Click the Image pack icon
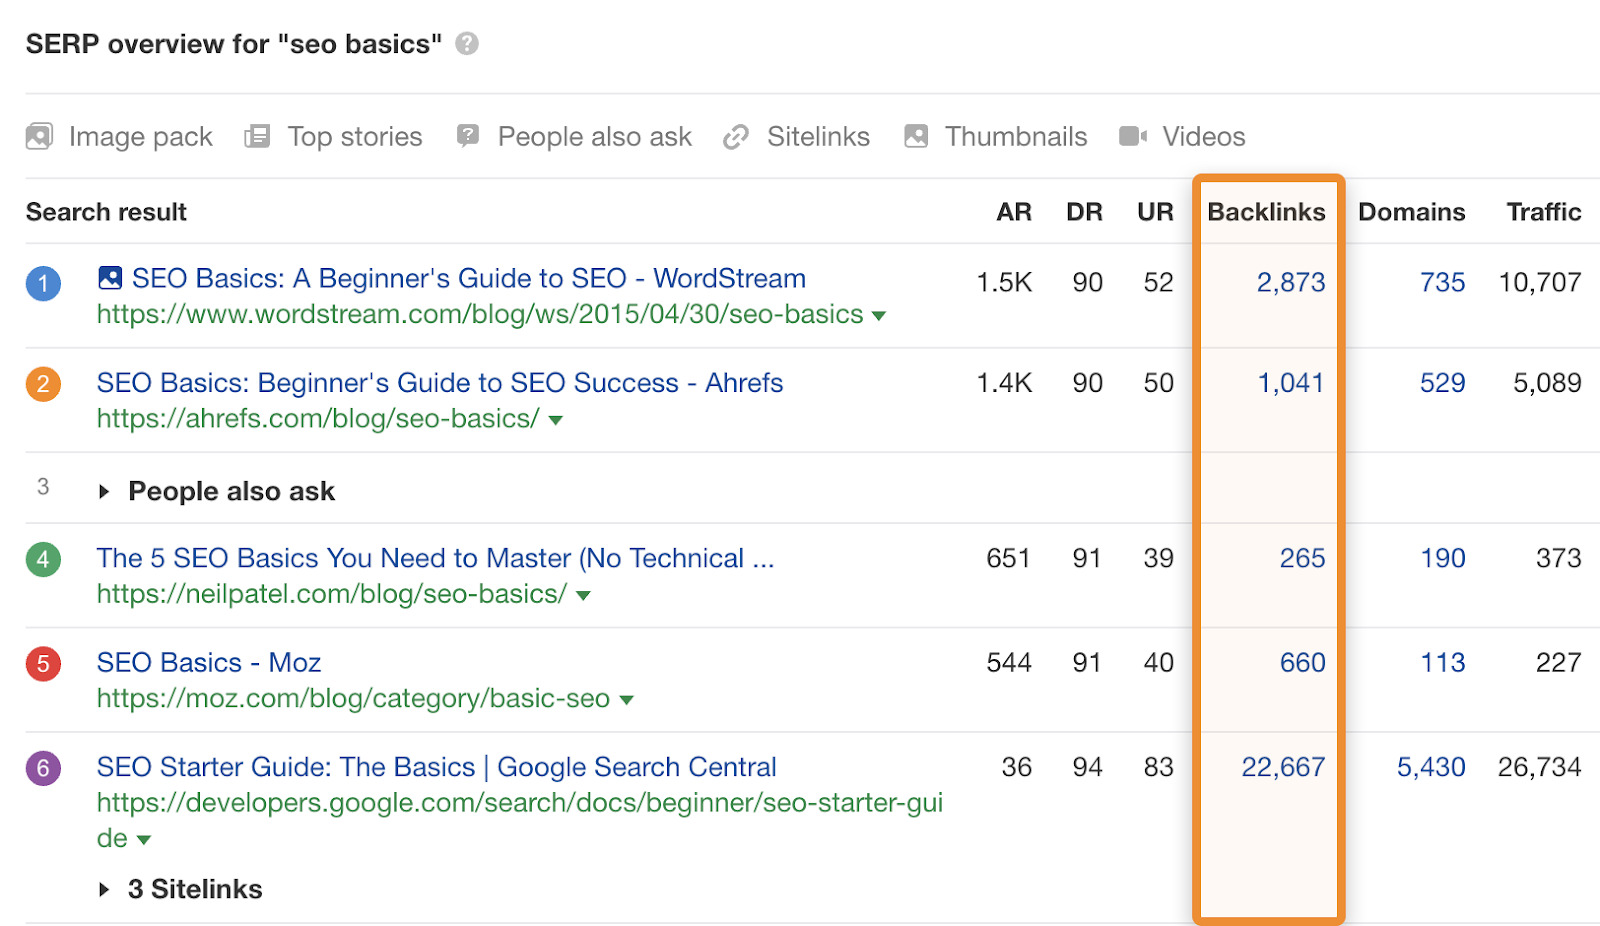This screenshot has width=1600, height=926. pos(38,136)
